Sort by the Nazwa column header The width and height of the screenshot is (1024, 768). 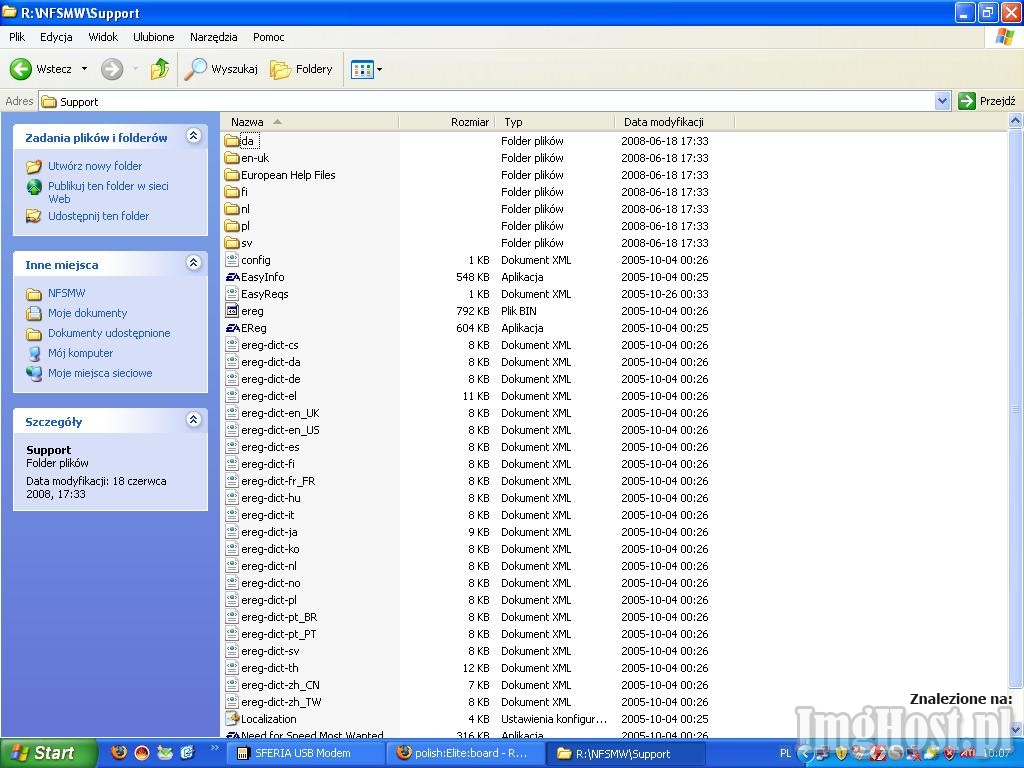(310, 122)
